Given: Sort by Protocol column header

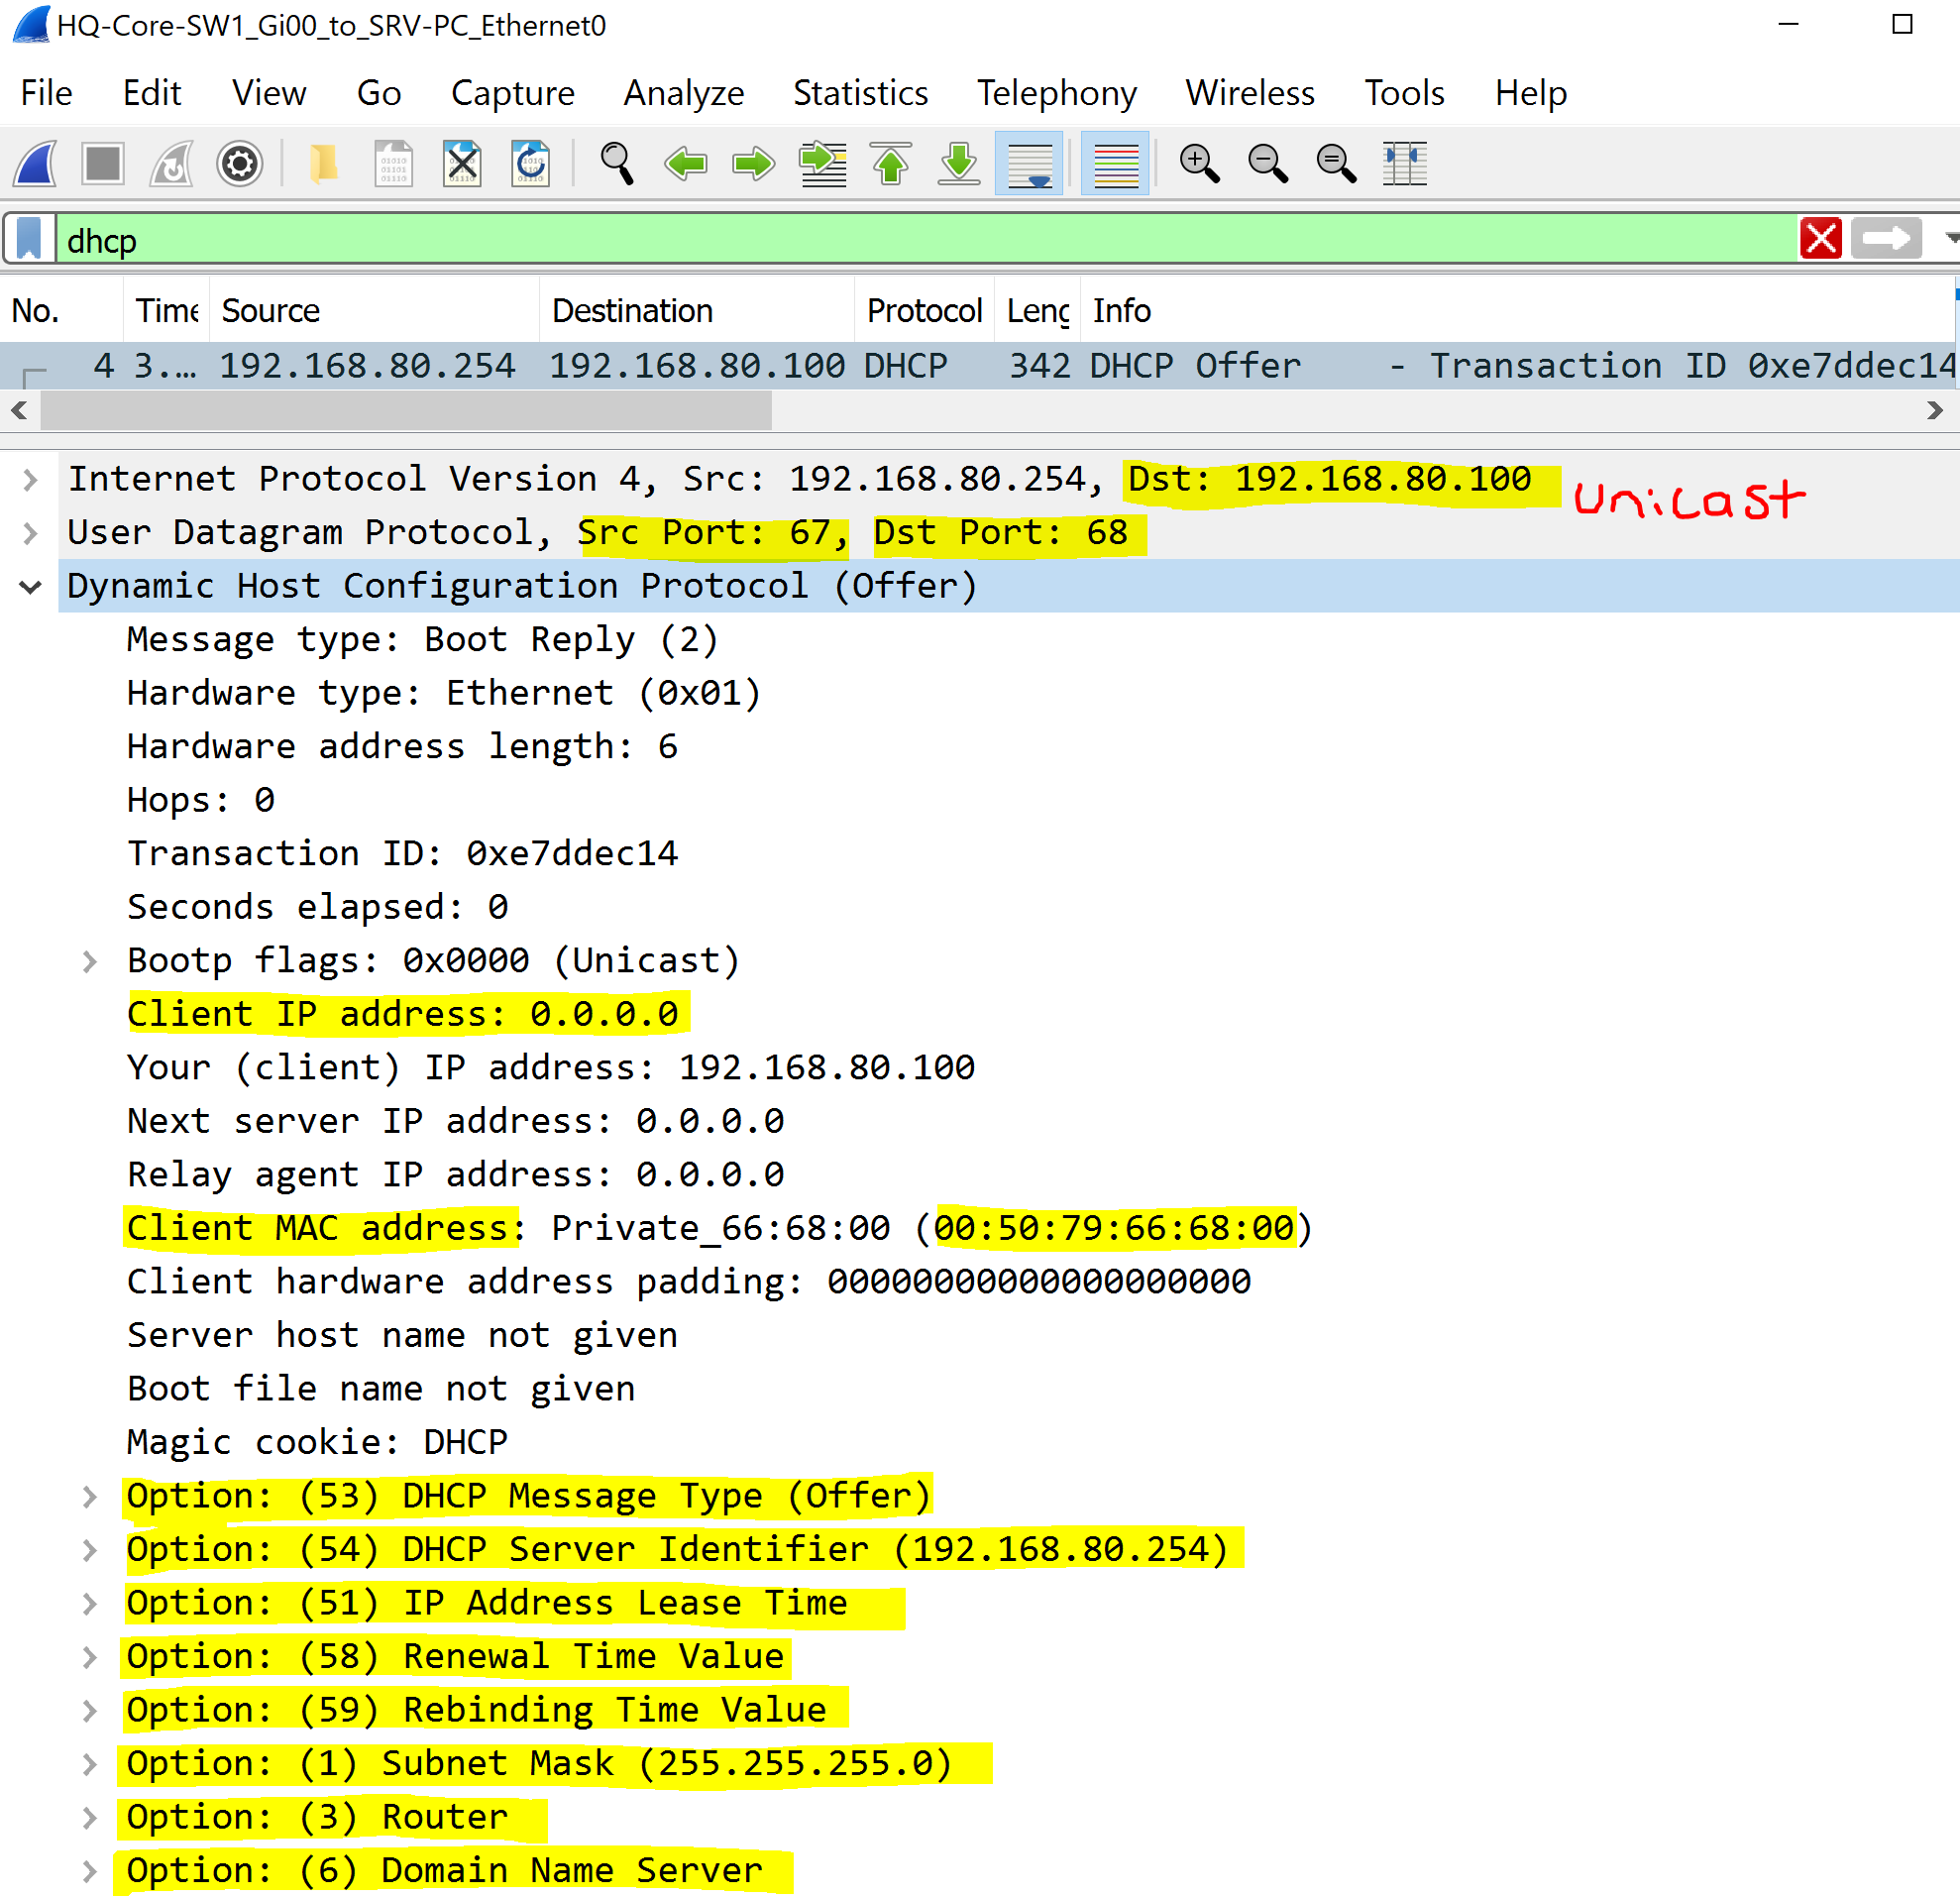Looking at the screenshot, I should (925, 310).
